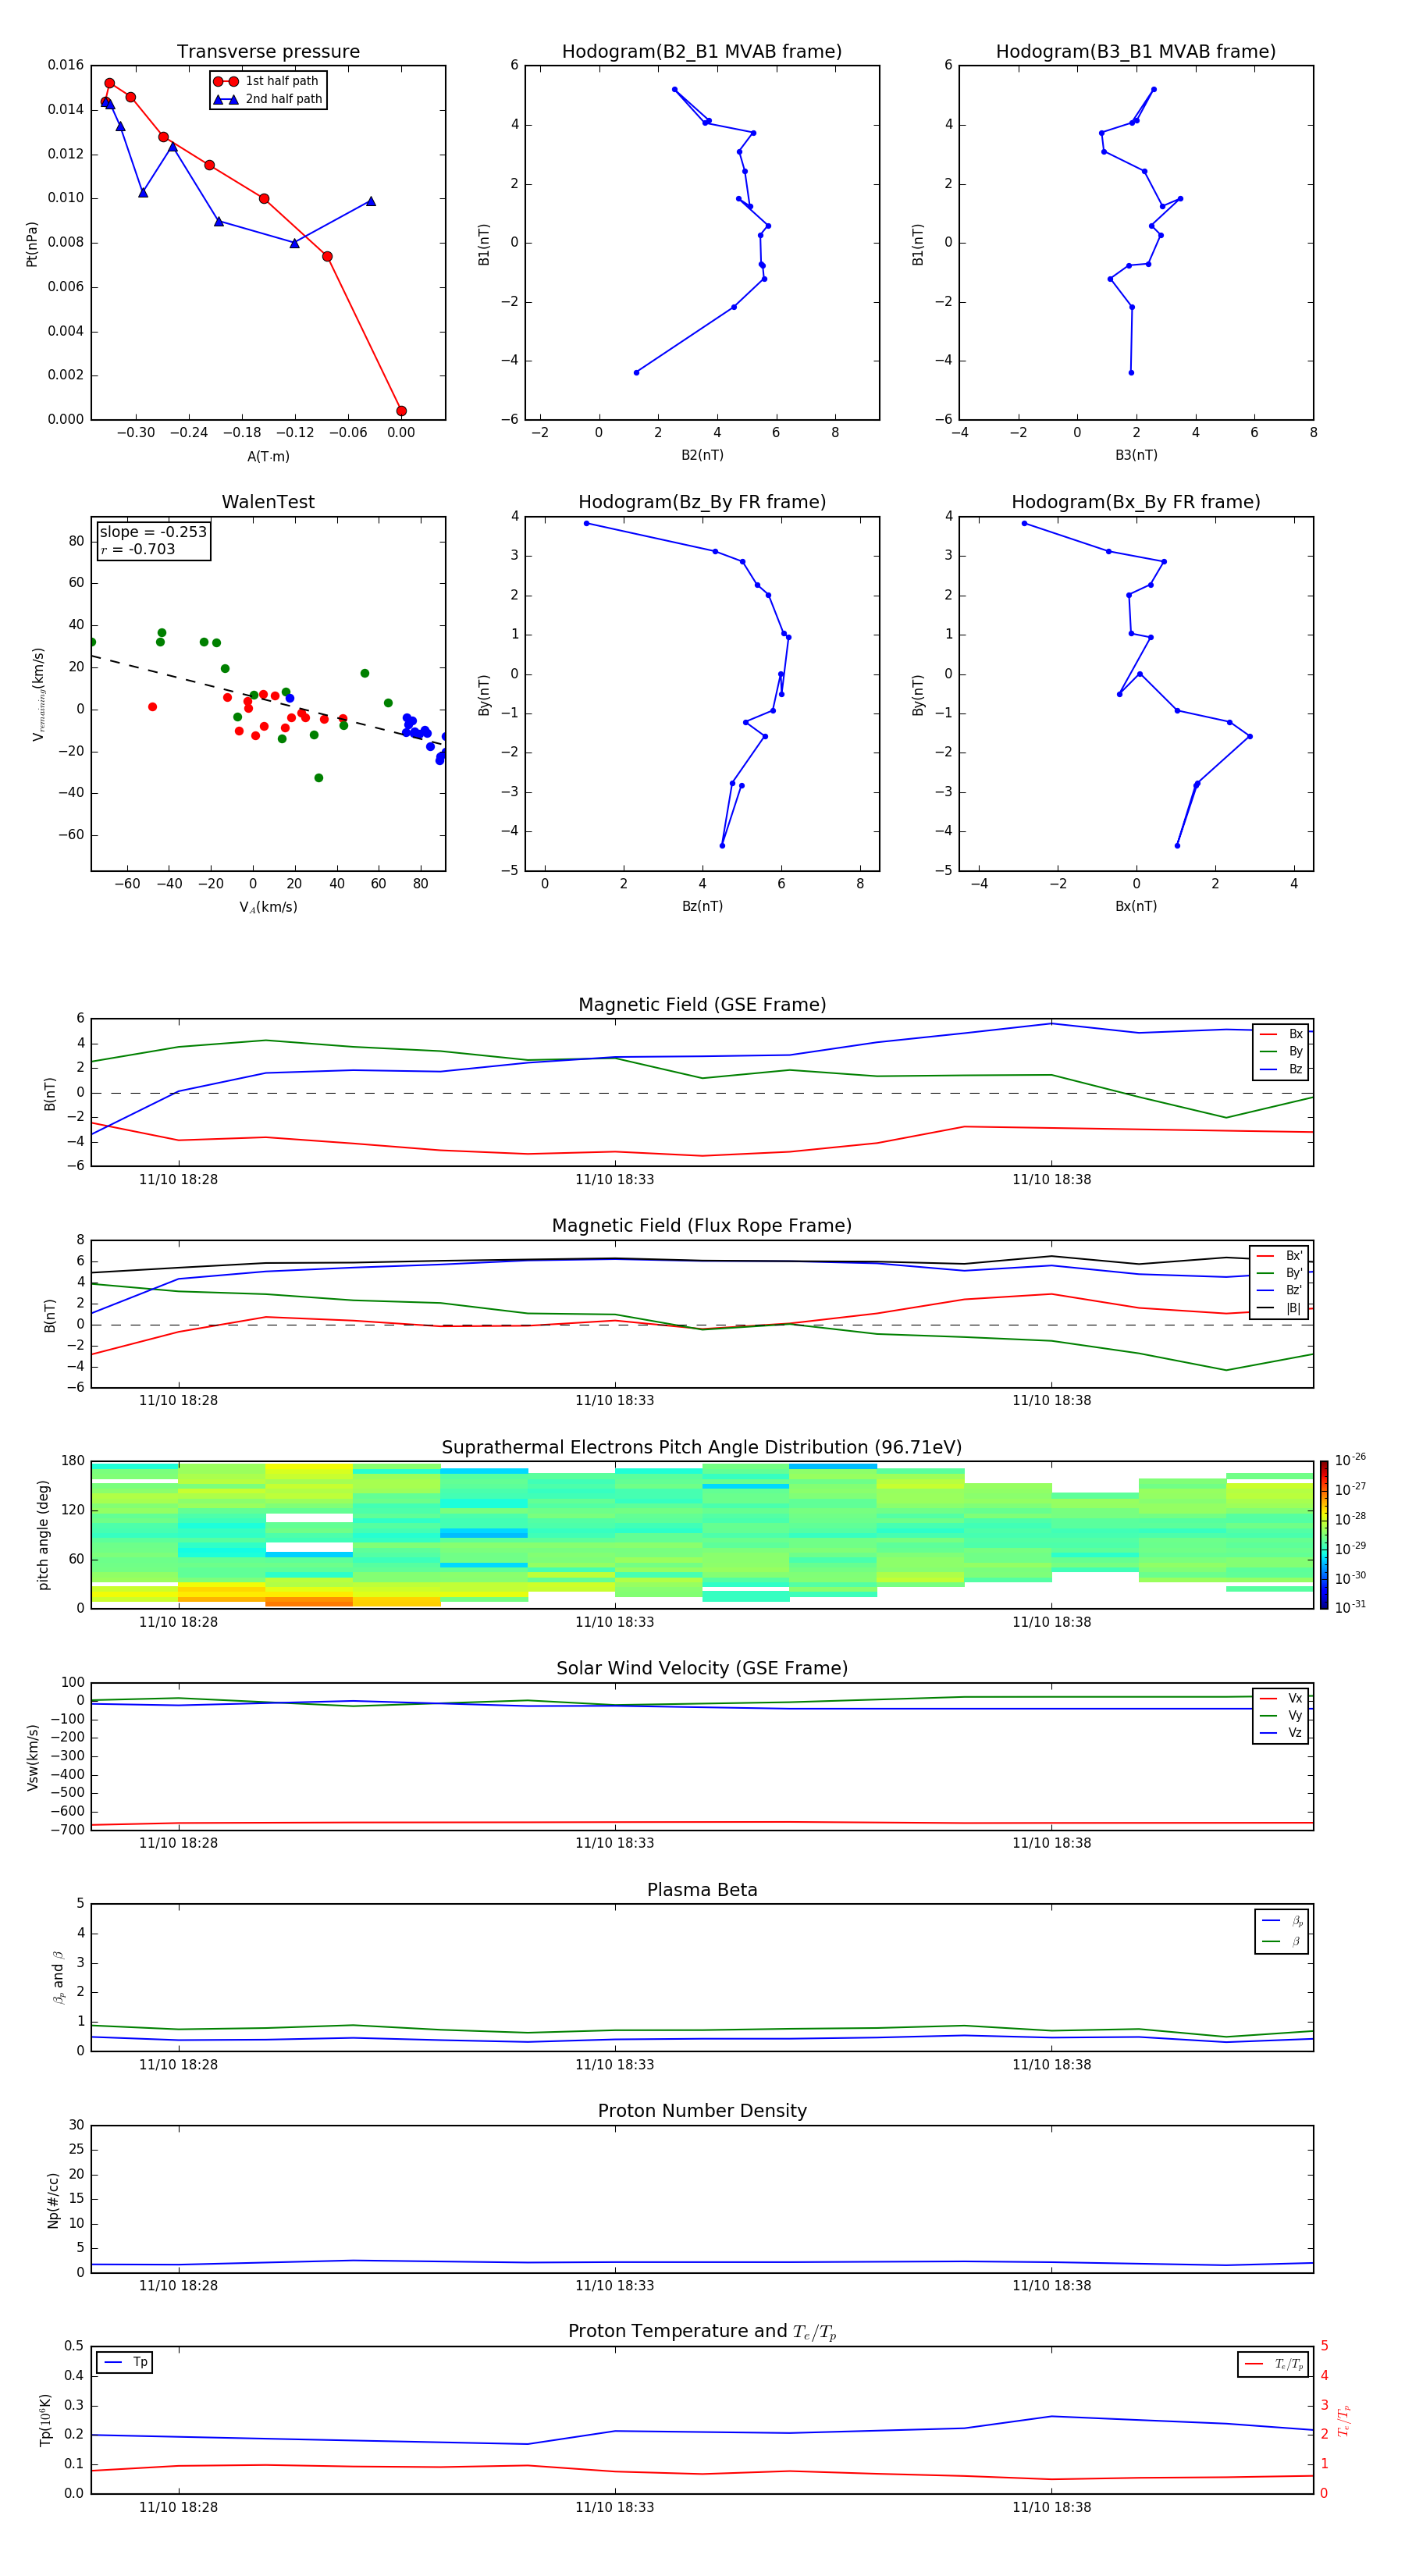1405x2576 pixels.
Task: Click the 'WalenTest' plot title
Action: click(x=268, y=502)
